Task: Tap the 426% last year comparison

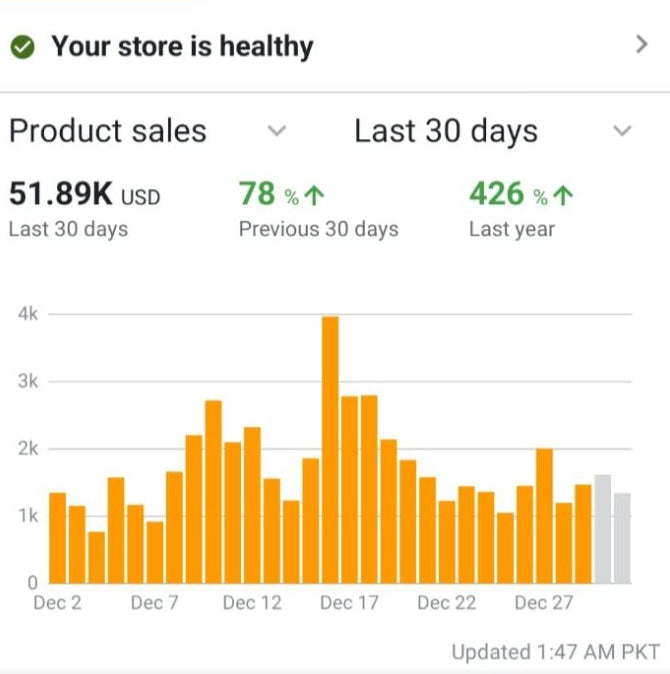Action: click(497, 194)
